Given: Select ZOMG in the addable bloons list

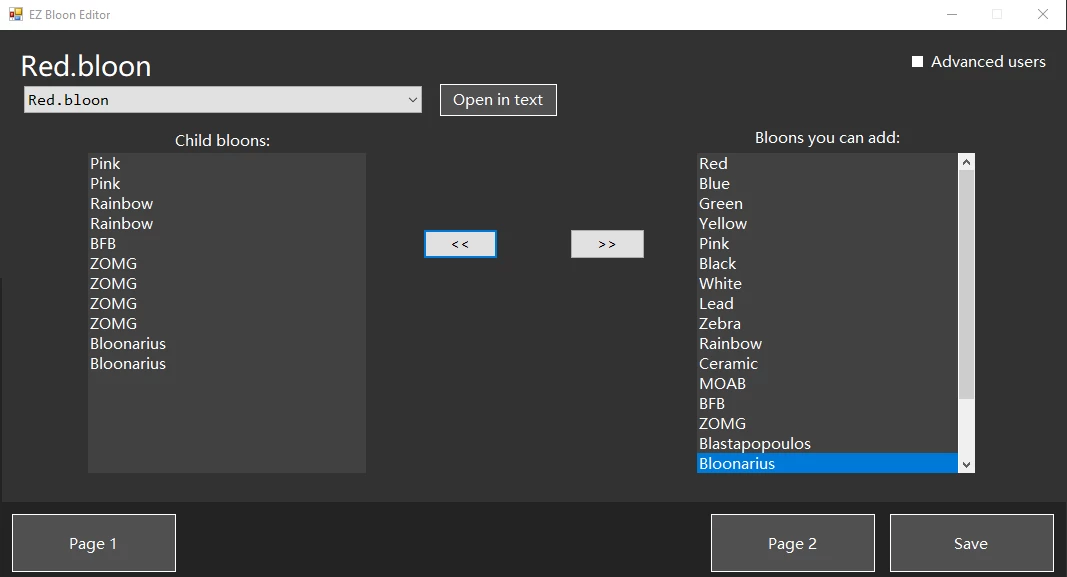Looking at the screenshot, I should click(827, 423).
